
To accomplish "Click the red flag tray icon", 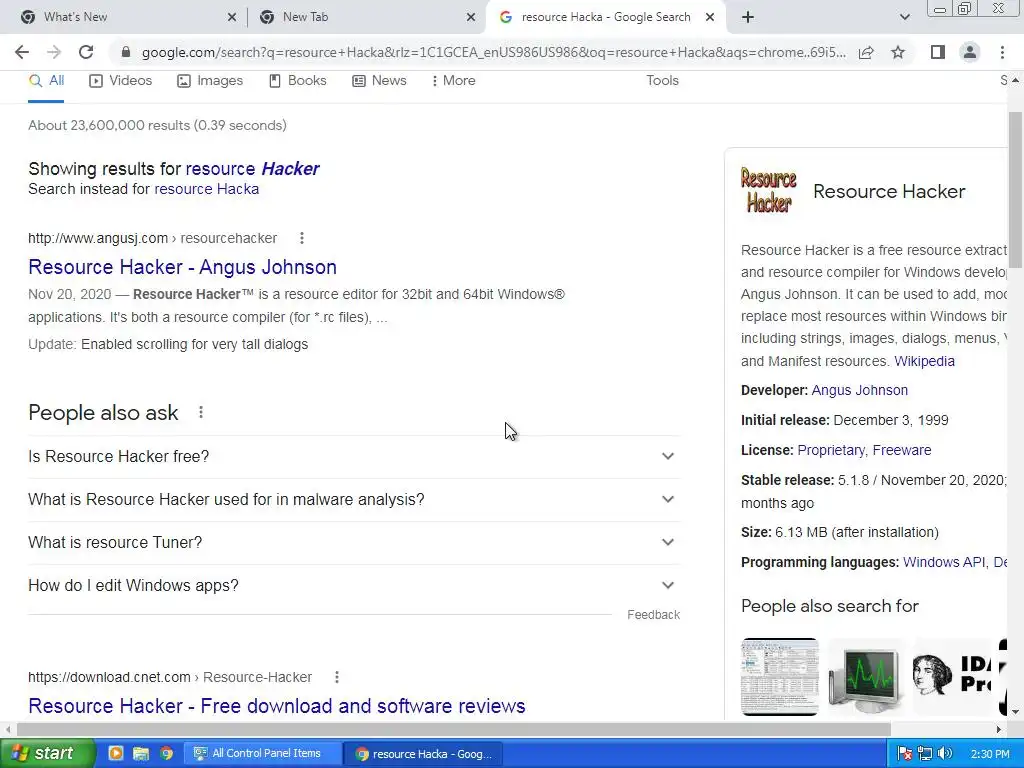I will (x=904, y=754).
